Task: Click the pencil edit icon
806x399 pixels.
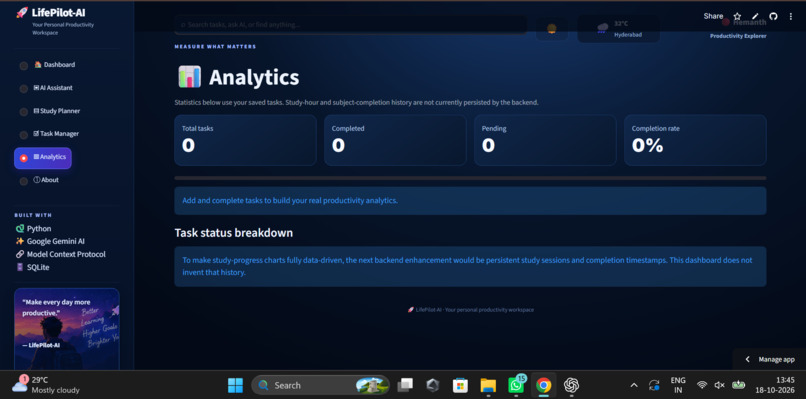Action: (x=755, y=16)
